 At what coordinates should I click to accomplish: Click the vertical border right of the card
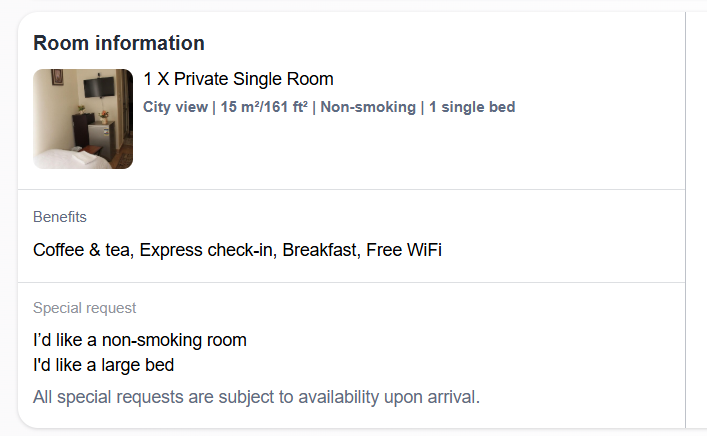[685, 220]
